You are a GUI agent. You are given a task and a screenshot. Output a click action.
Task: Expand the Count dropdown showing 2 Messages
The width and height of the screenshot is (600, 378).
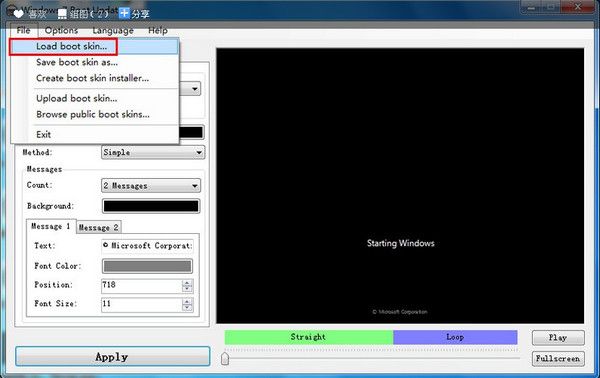coord(151,186)
